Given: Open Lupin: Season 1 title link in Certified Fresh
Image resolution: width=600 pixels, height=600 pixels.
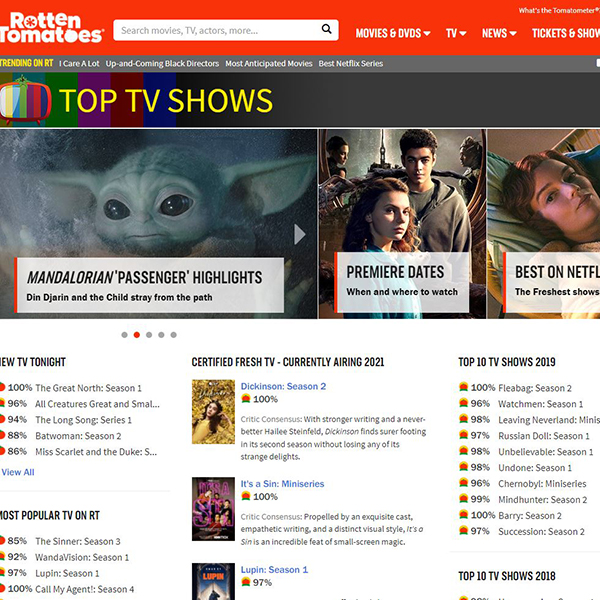Looking at the screenshot, I should pyautogui.click(x=274, y=569).
